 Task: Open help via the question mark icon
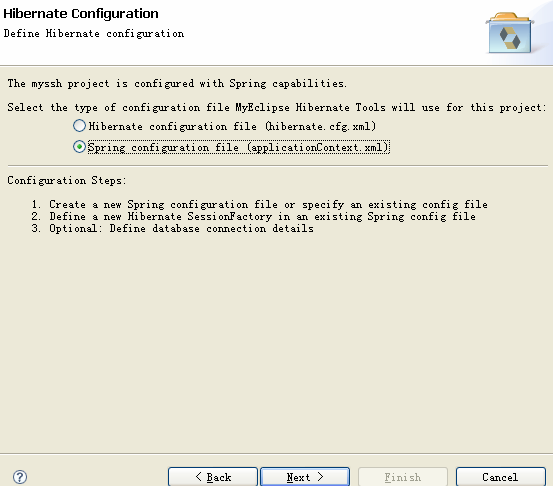tap(20, 477)
